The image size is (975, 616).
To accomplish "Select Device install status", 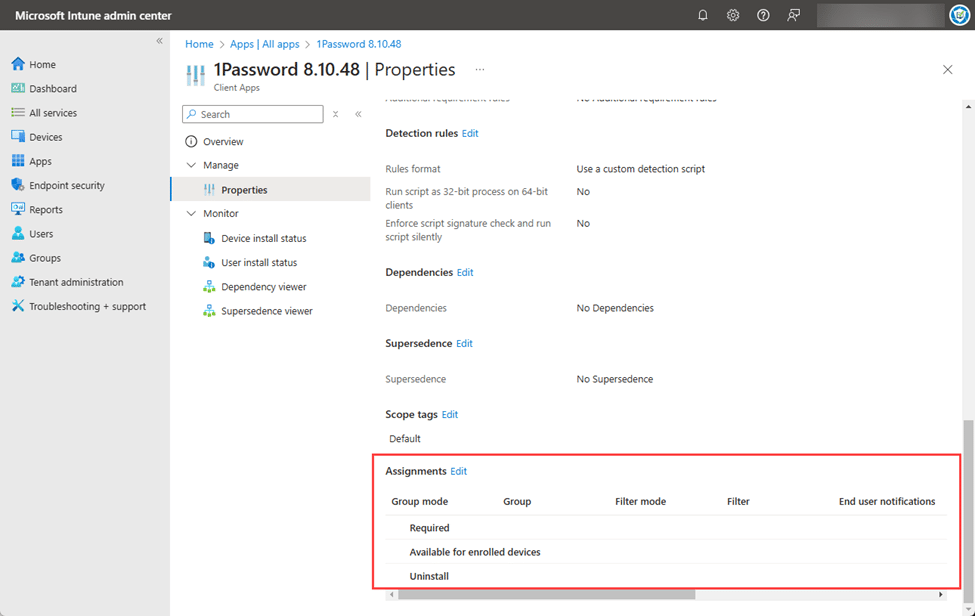I will pyautogui.click(x=263, y=239).
